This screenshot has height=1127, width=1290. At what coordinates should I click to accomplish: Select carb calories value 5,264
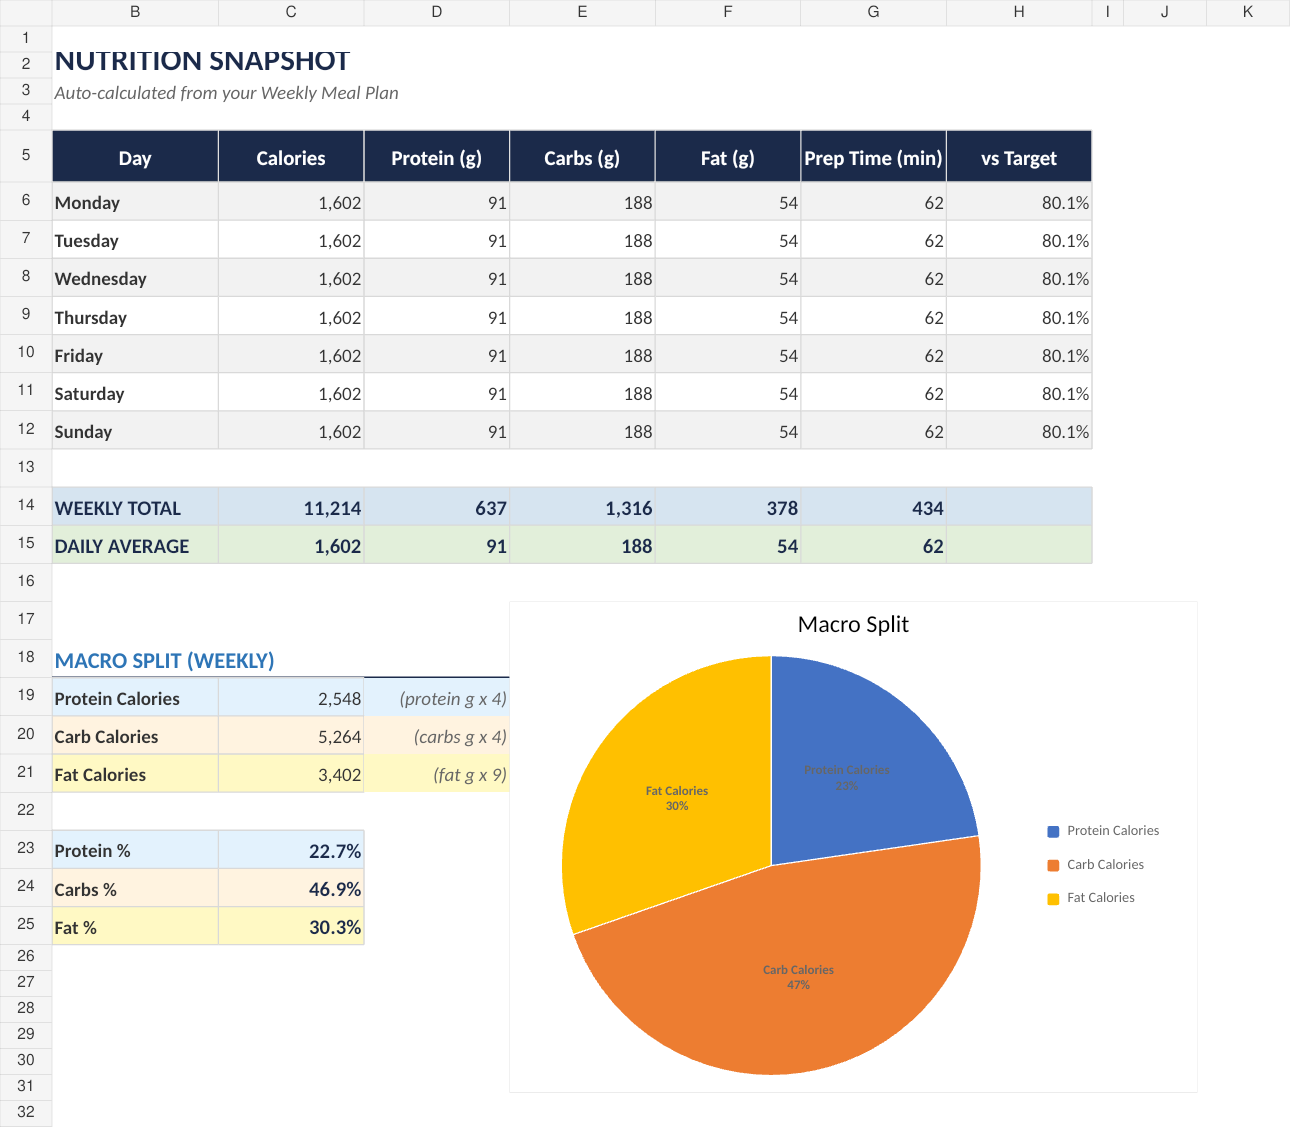(x=291, y=736)
